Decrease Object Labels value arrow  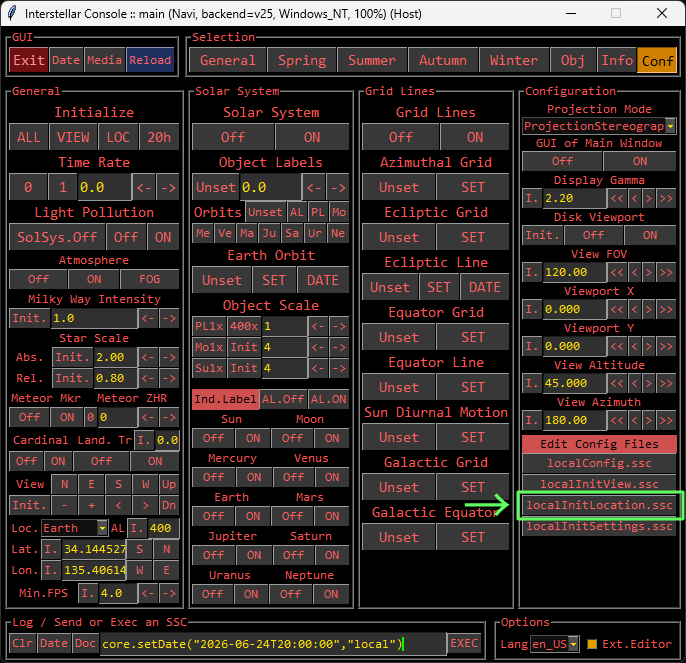click(x=314, y=187)
